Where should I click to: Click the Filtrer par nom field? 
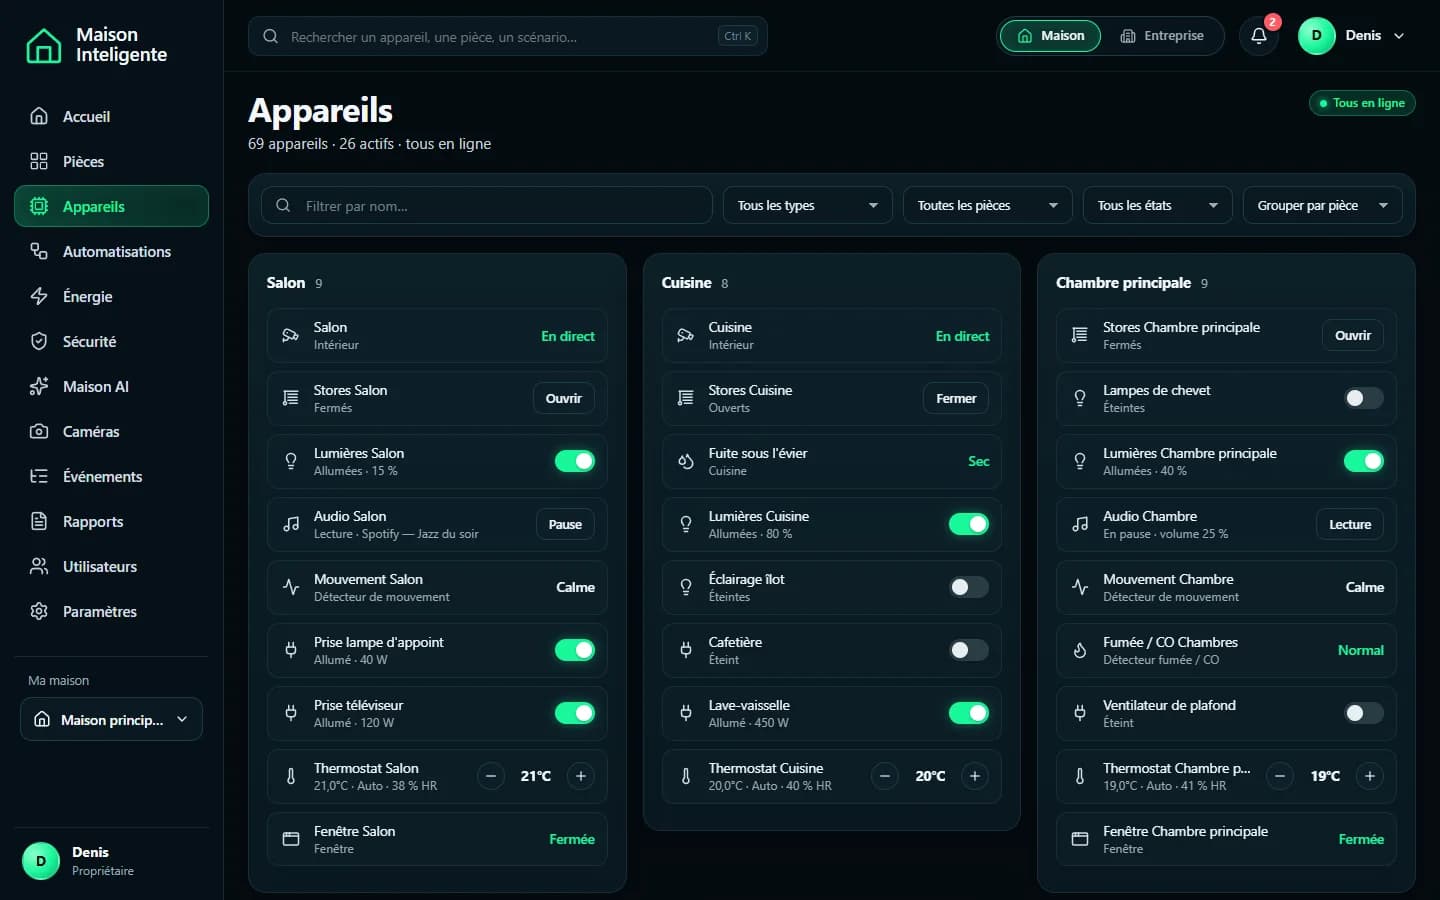(487, 205)
